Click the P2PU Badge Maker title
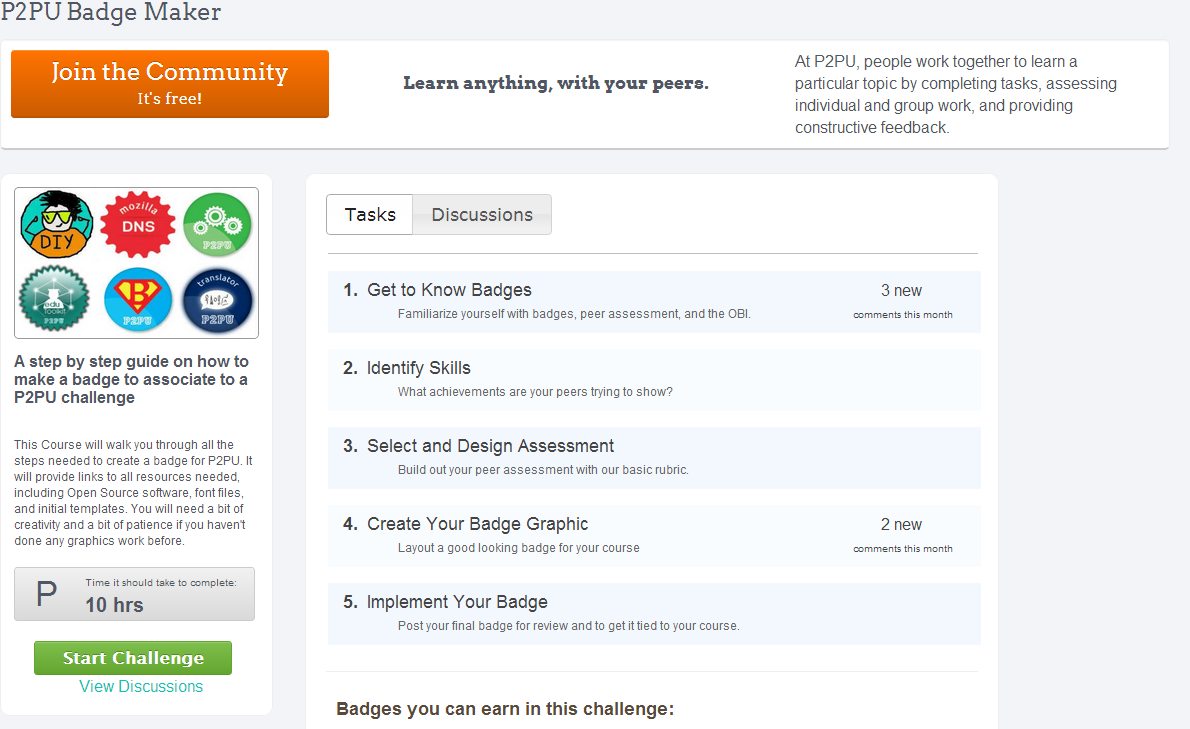 (111, 12)
